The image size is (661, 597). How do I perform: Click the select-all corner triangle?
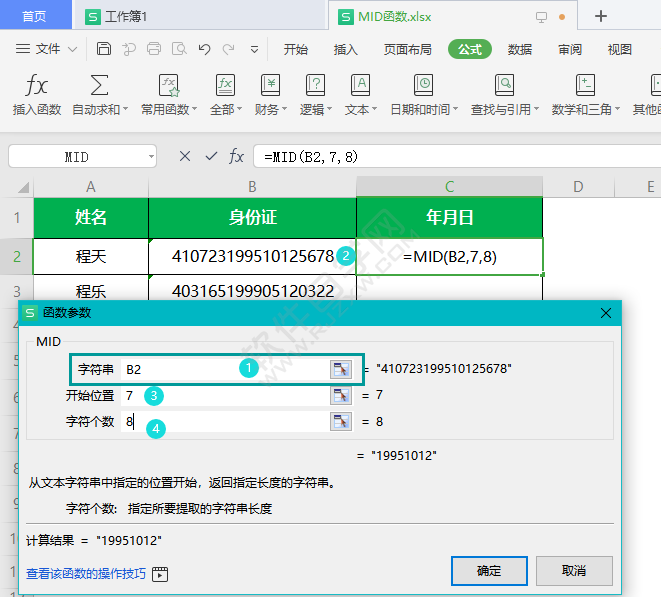click(x=24, y=187)
